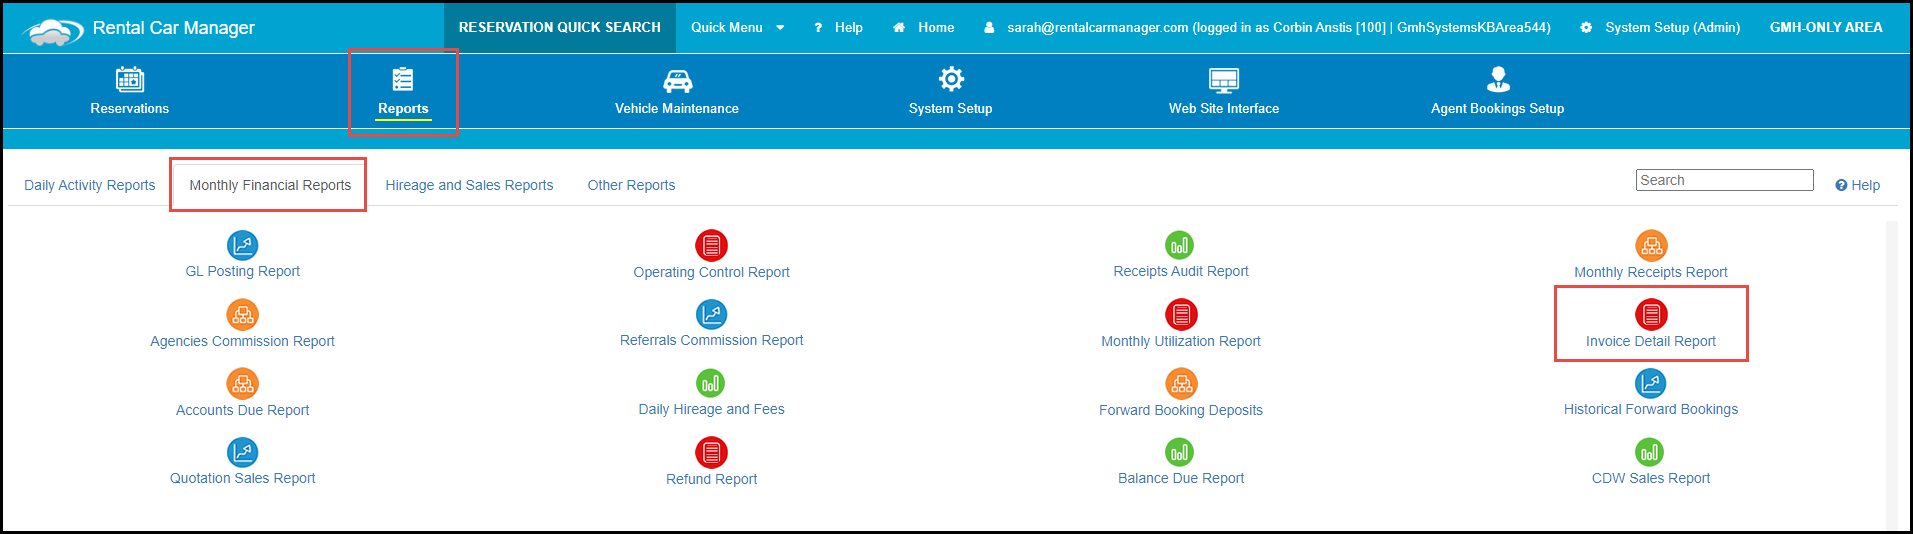The width and height of the screenshot is (1913, 534).
Task: Click the reports Search input field
Action: (1725, 180)
